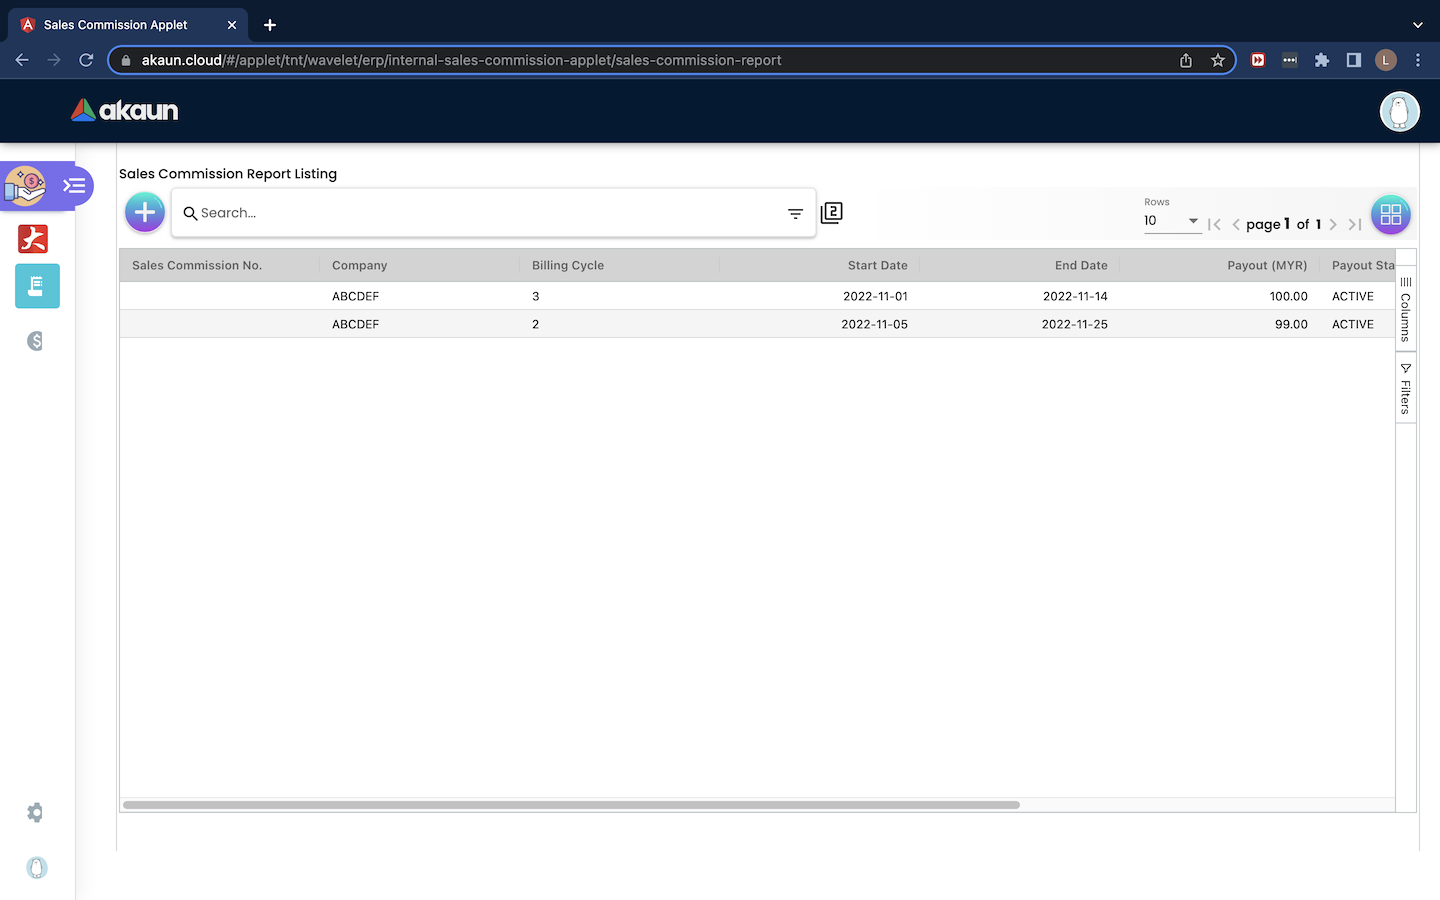1440x900 pixels.
Task: Reload the page in the browser
Action: [x=86, y=60]
